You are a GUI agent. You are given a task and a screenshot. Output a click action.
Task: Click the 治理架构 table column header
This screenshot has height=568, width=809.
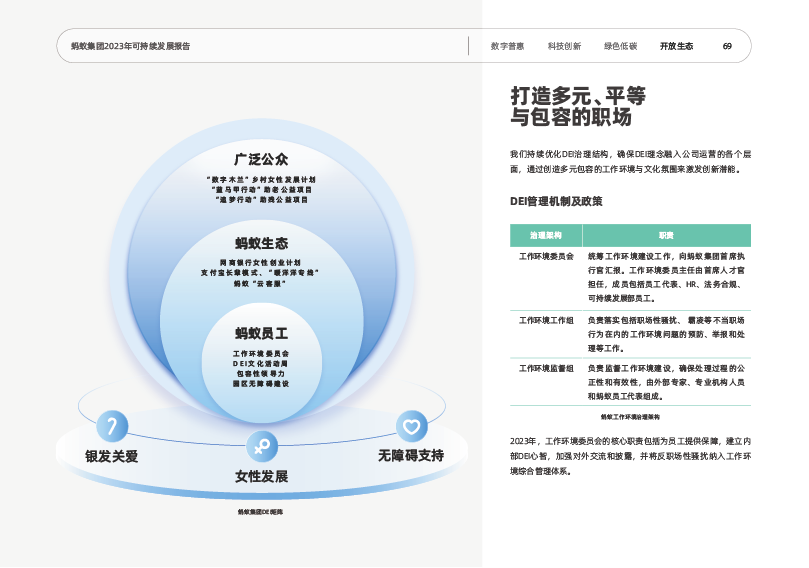[x=545, y=235]
